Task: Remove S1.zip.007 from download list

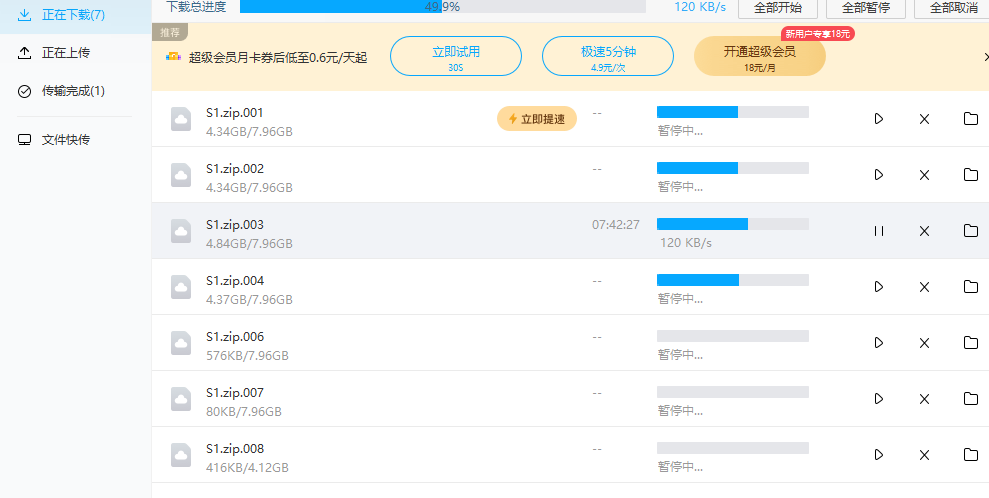Action: [x=924, y=399]
